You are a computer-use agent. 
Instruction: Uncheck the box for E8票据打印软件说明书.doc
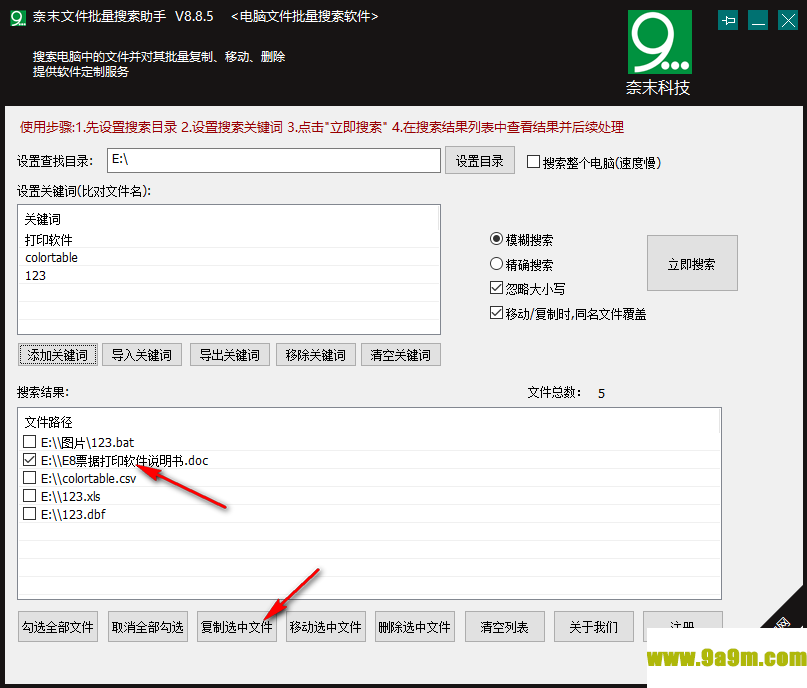click(x=30, y=460)
